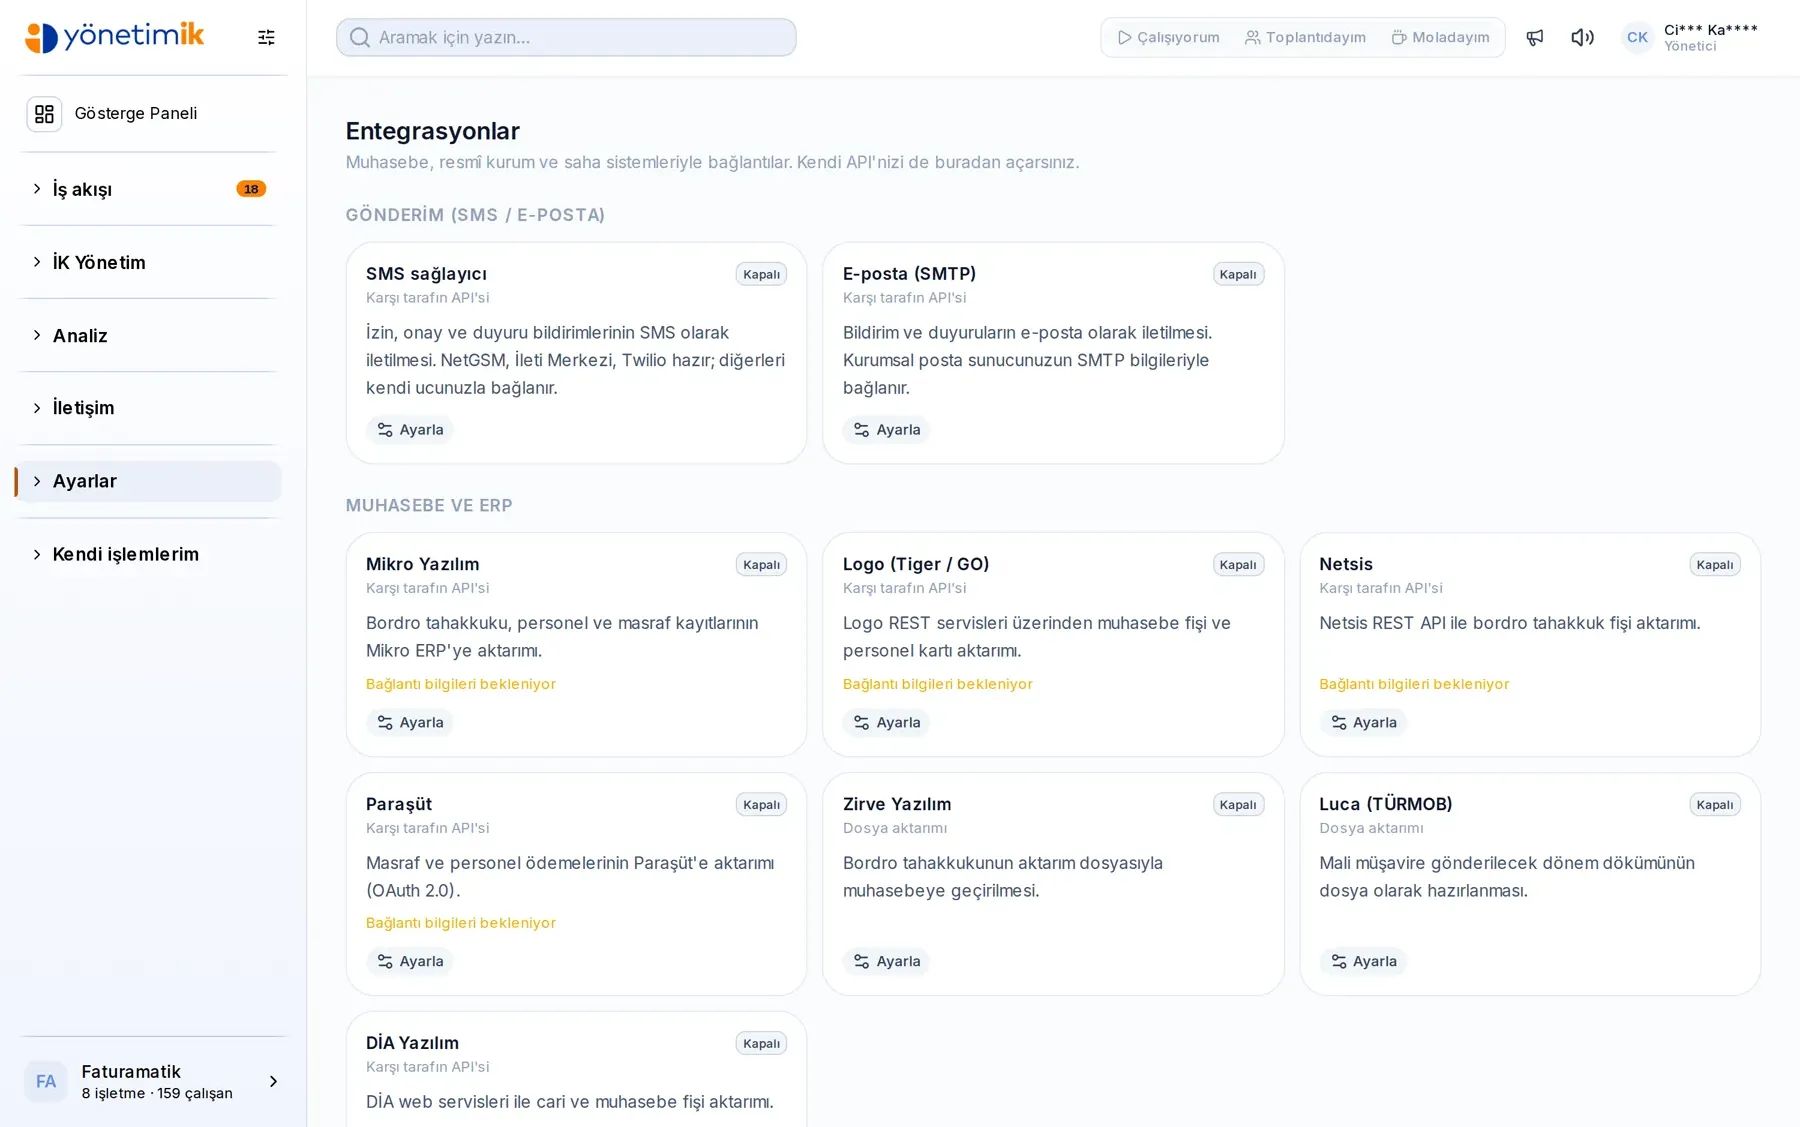Click Ayarla on Logo (Tiger / GO)
The height and width of the screenshot is (1127, 1800).
(x=886, y=722)
